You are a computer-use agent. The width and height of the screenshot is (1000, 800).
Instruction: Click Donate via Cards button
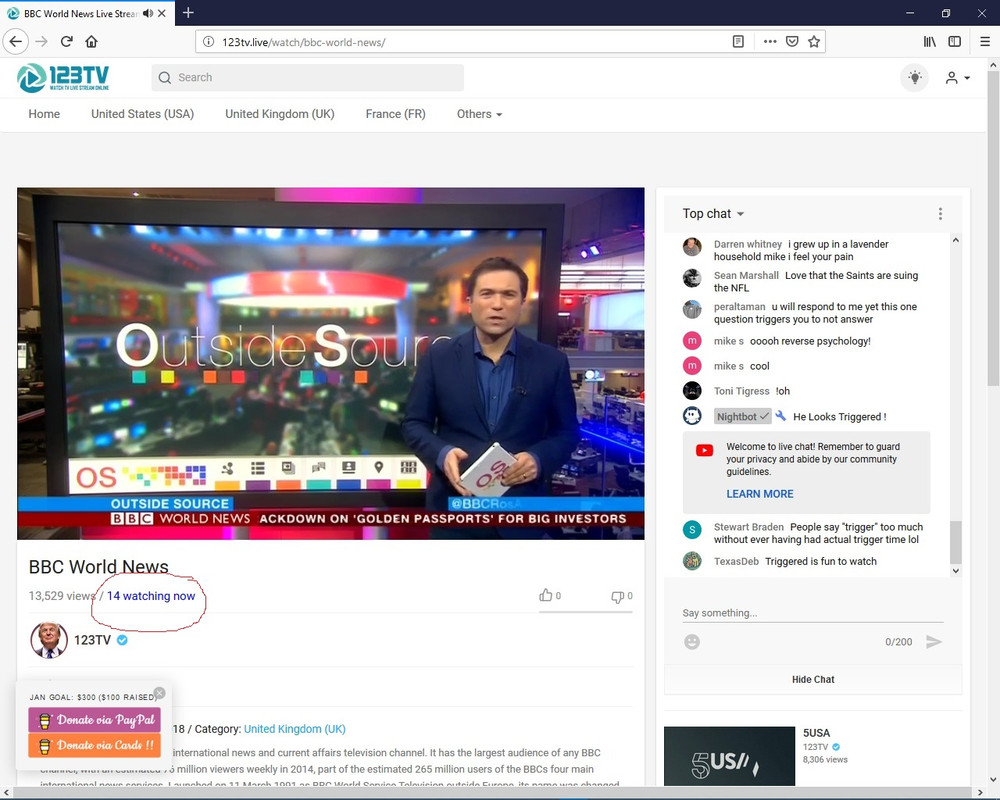[x=94, y=745]
